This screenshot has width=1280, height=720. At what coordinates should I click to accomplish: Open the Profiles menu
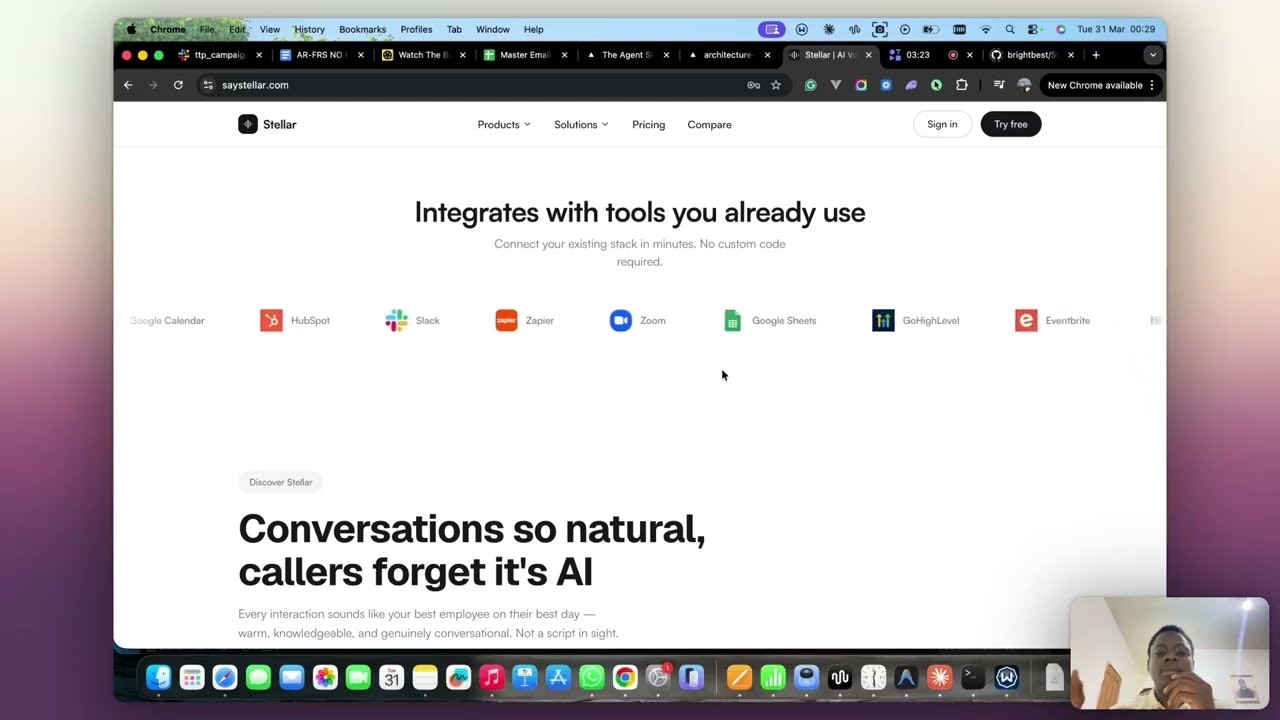pyautogui.click(x=416, y=29)
